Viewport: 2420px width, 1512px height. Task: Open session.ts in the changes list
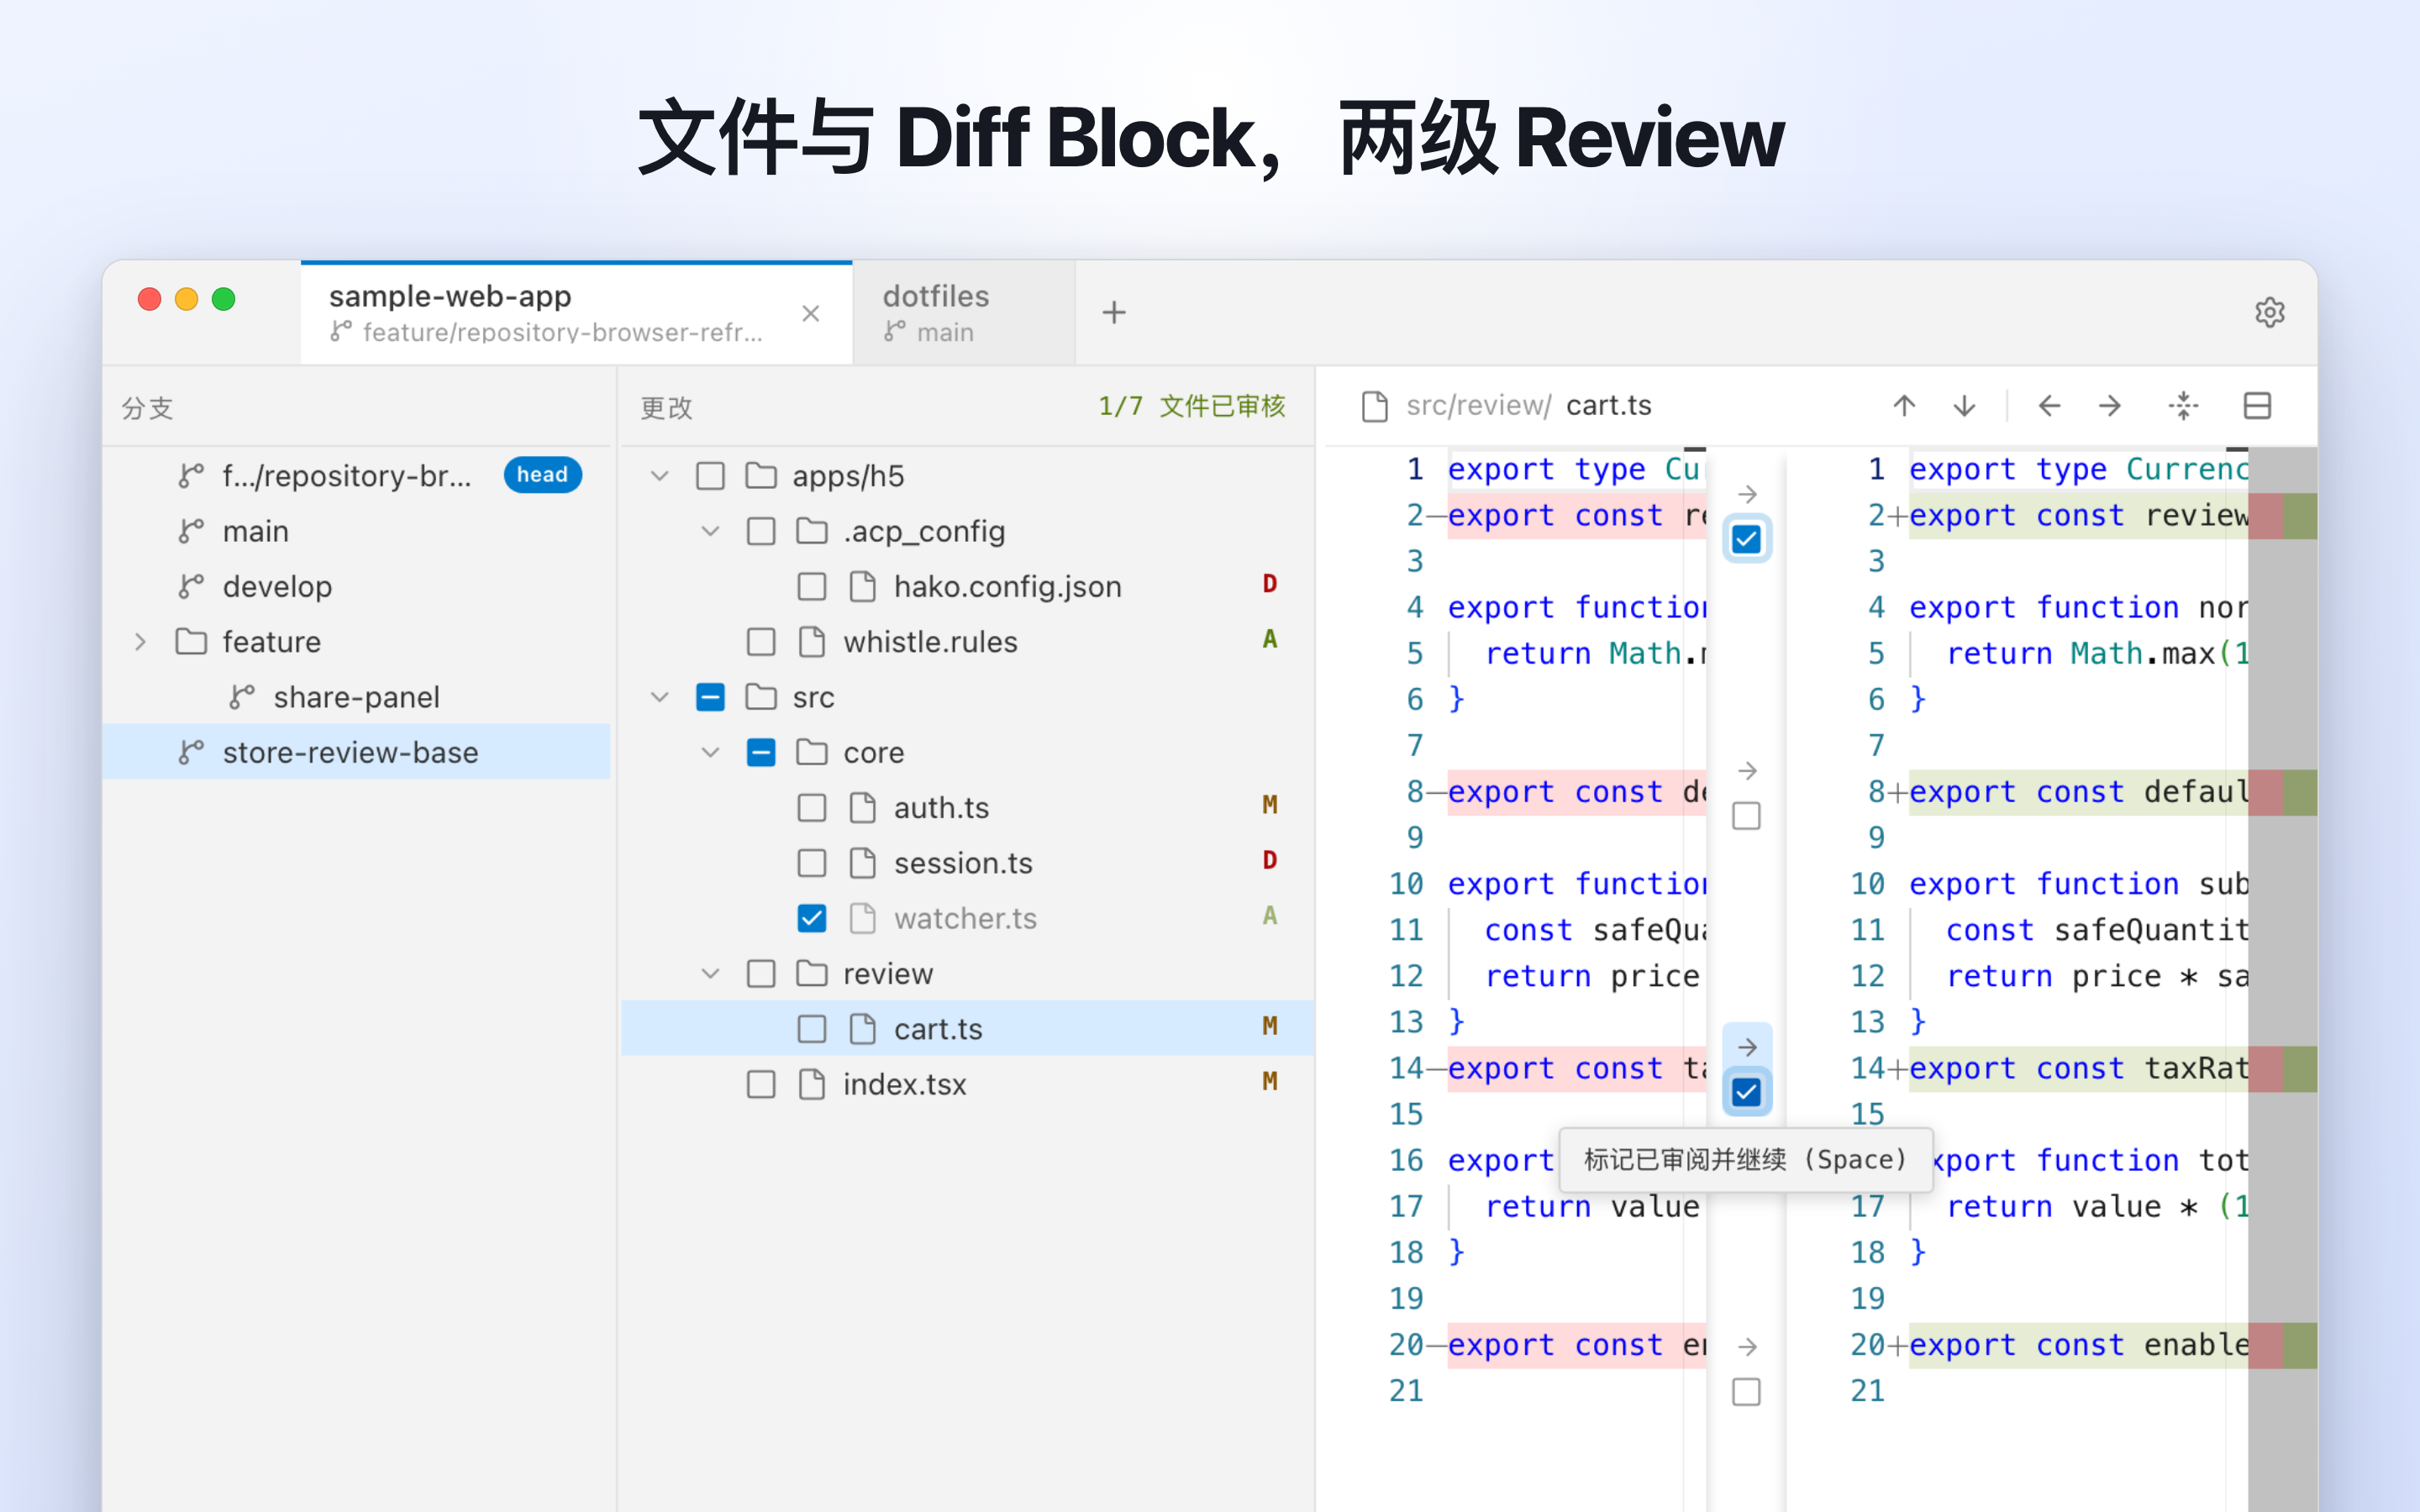tap(967, 863)
